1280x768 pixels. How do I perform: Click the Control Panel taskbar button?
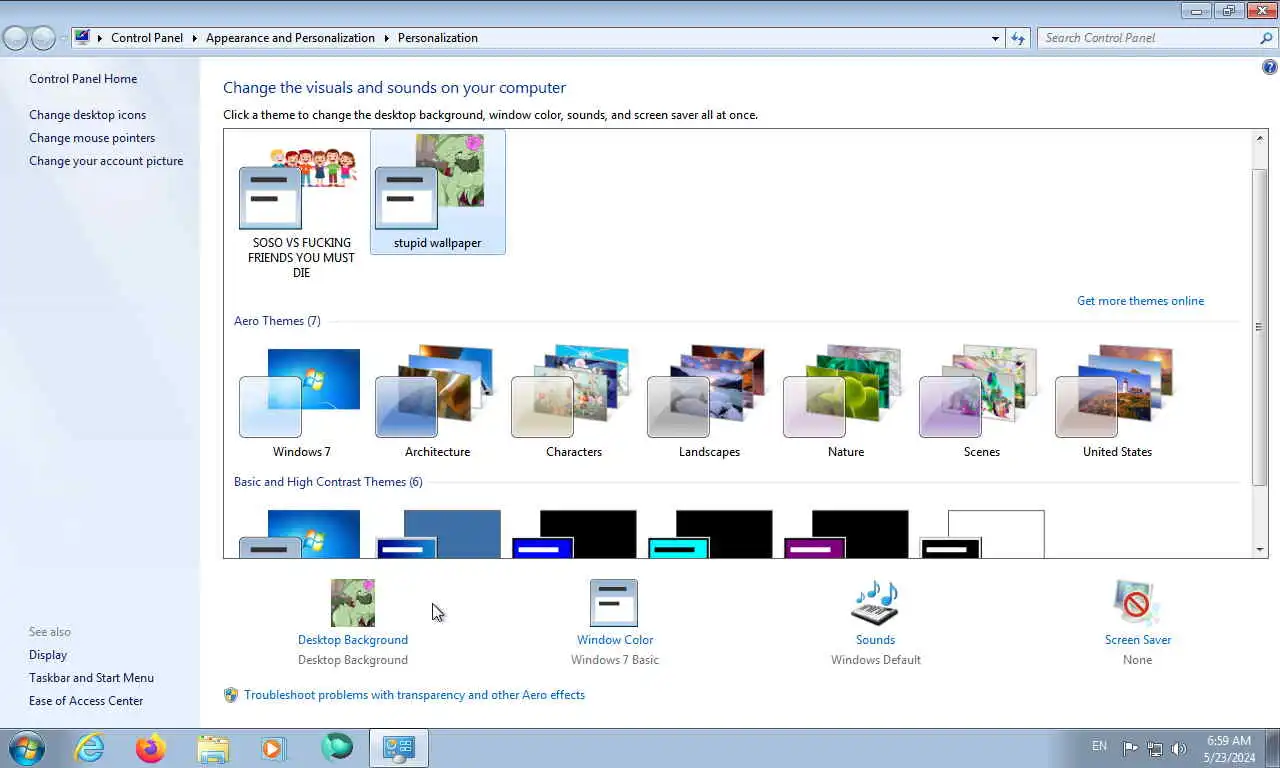(x=399, y=748)
